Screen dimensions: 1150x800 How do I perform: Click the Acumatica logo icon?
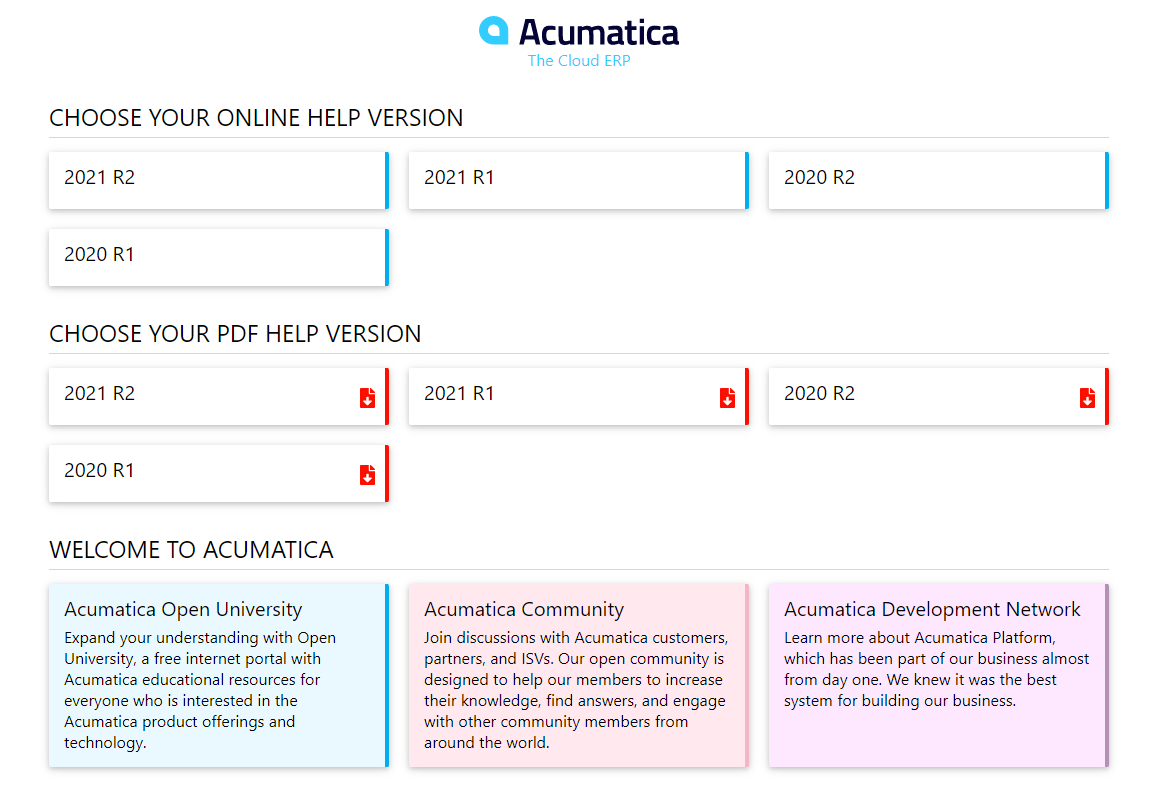click(494, 31)
